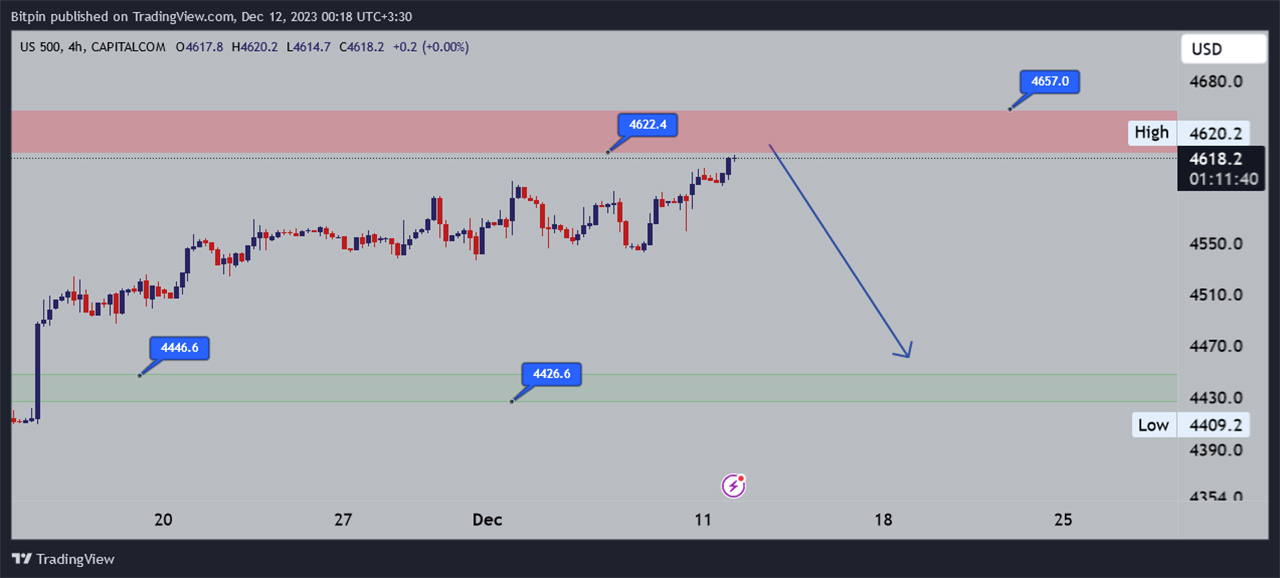Viewport: 1280px width, 578px height.
Task: Click the Dec label on time axis
Action: (x=487, y=520)
